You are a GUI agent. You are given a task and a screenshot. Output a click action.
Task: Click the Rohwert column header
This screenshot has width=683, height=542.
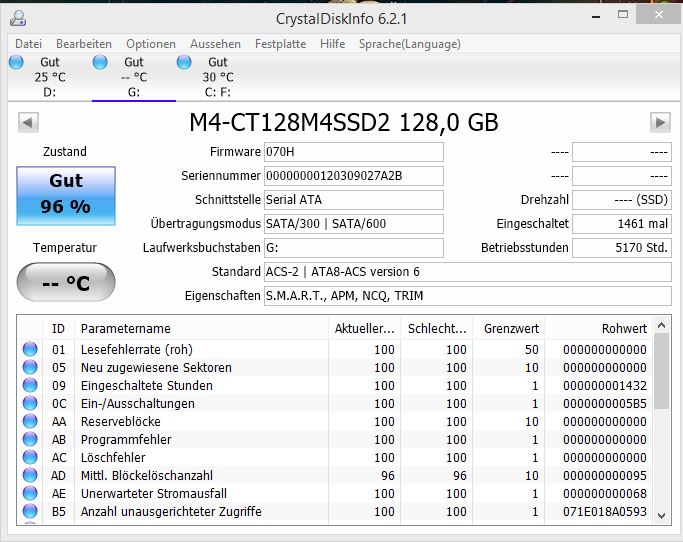click(x=598, y=329)
